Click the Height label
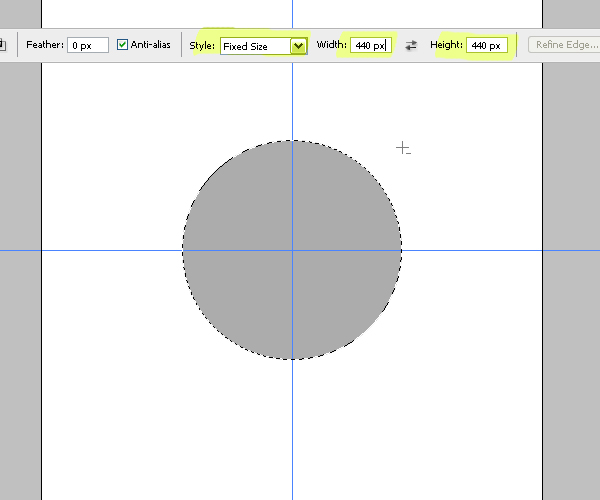The height and width of the screenshot is (500, 600). coord(447,45)
